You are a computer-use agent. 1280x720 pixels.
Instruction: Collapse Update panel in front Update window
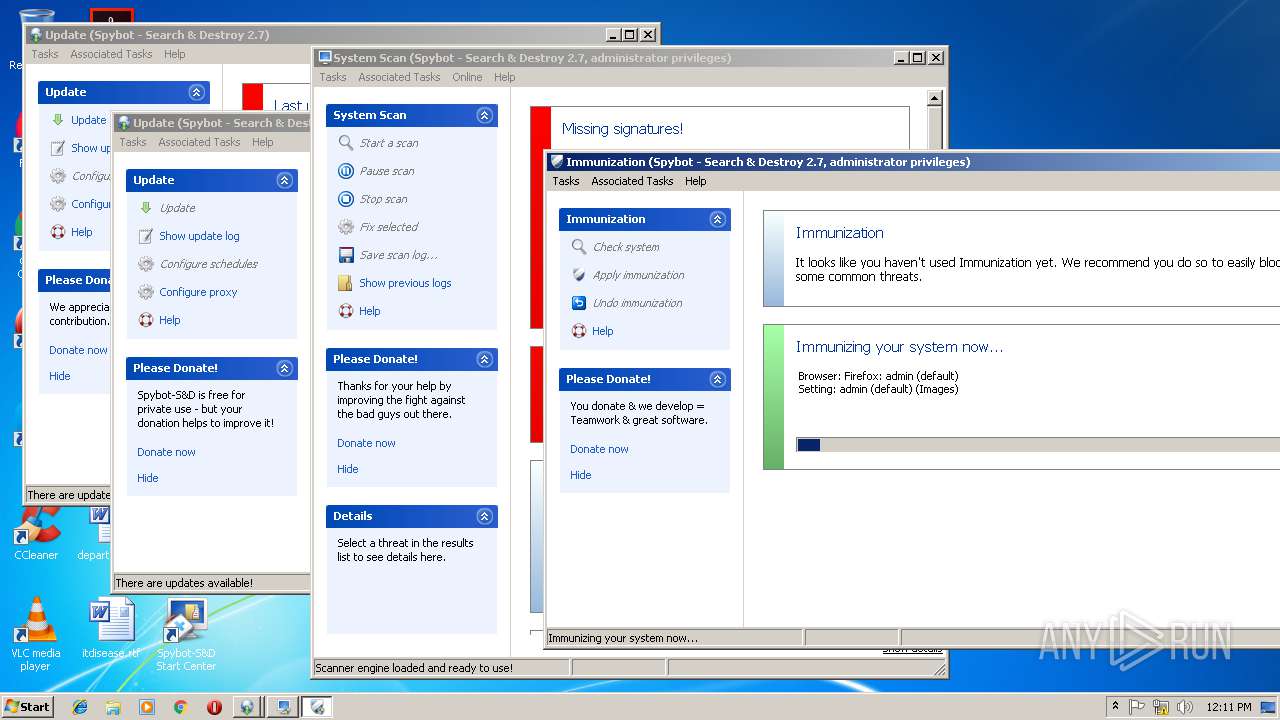(x=284, y=180)
